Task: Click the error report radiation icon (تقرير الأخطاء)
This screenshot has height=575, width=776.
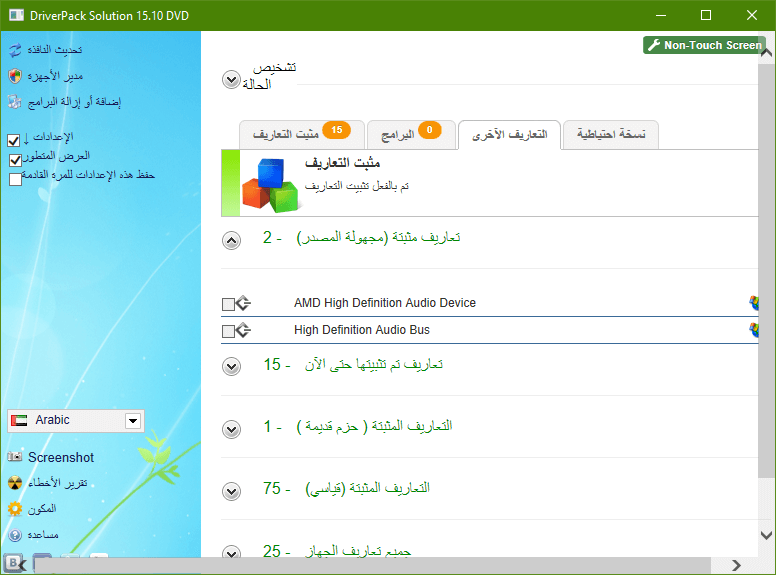Action: (x=15, y=483)
